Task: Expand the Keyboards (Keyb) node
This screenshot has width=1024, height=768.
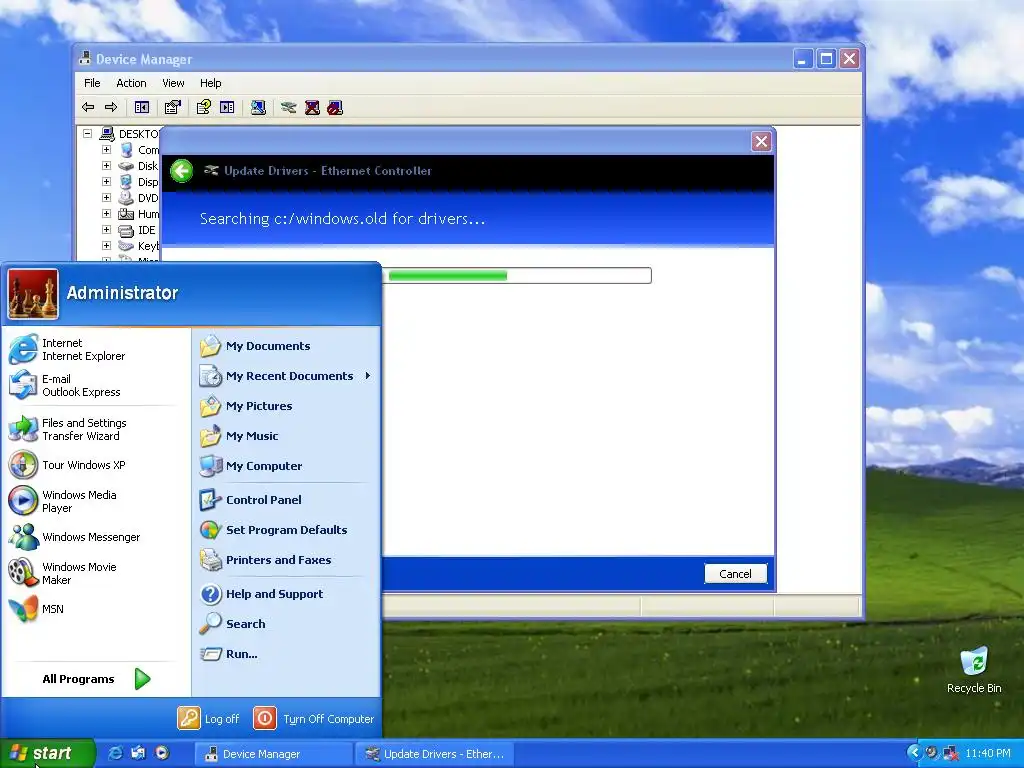Action: [106, 246]
